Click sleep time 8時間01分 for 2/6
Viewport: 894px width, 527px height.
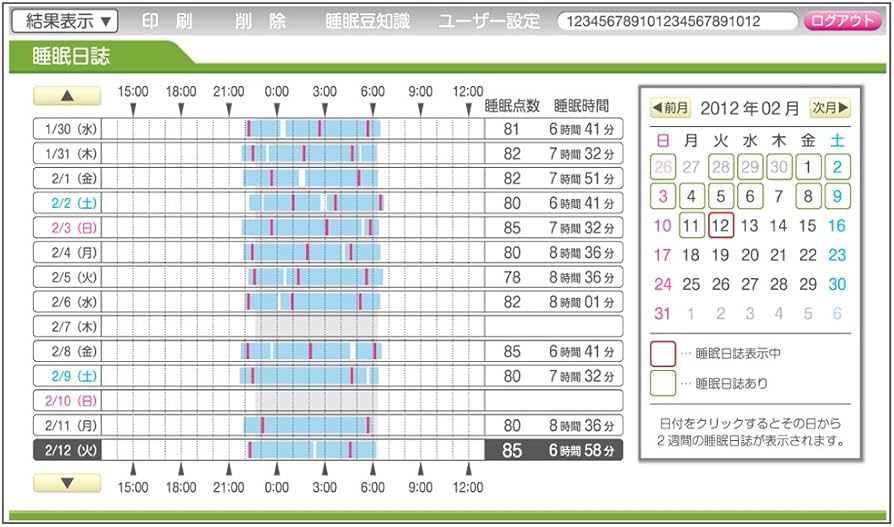click(582, 302)
